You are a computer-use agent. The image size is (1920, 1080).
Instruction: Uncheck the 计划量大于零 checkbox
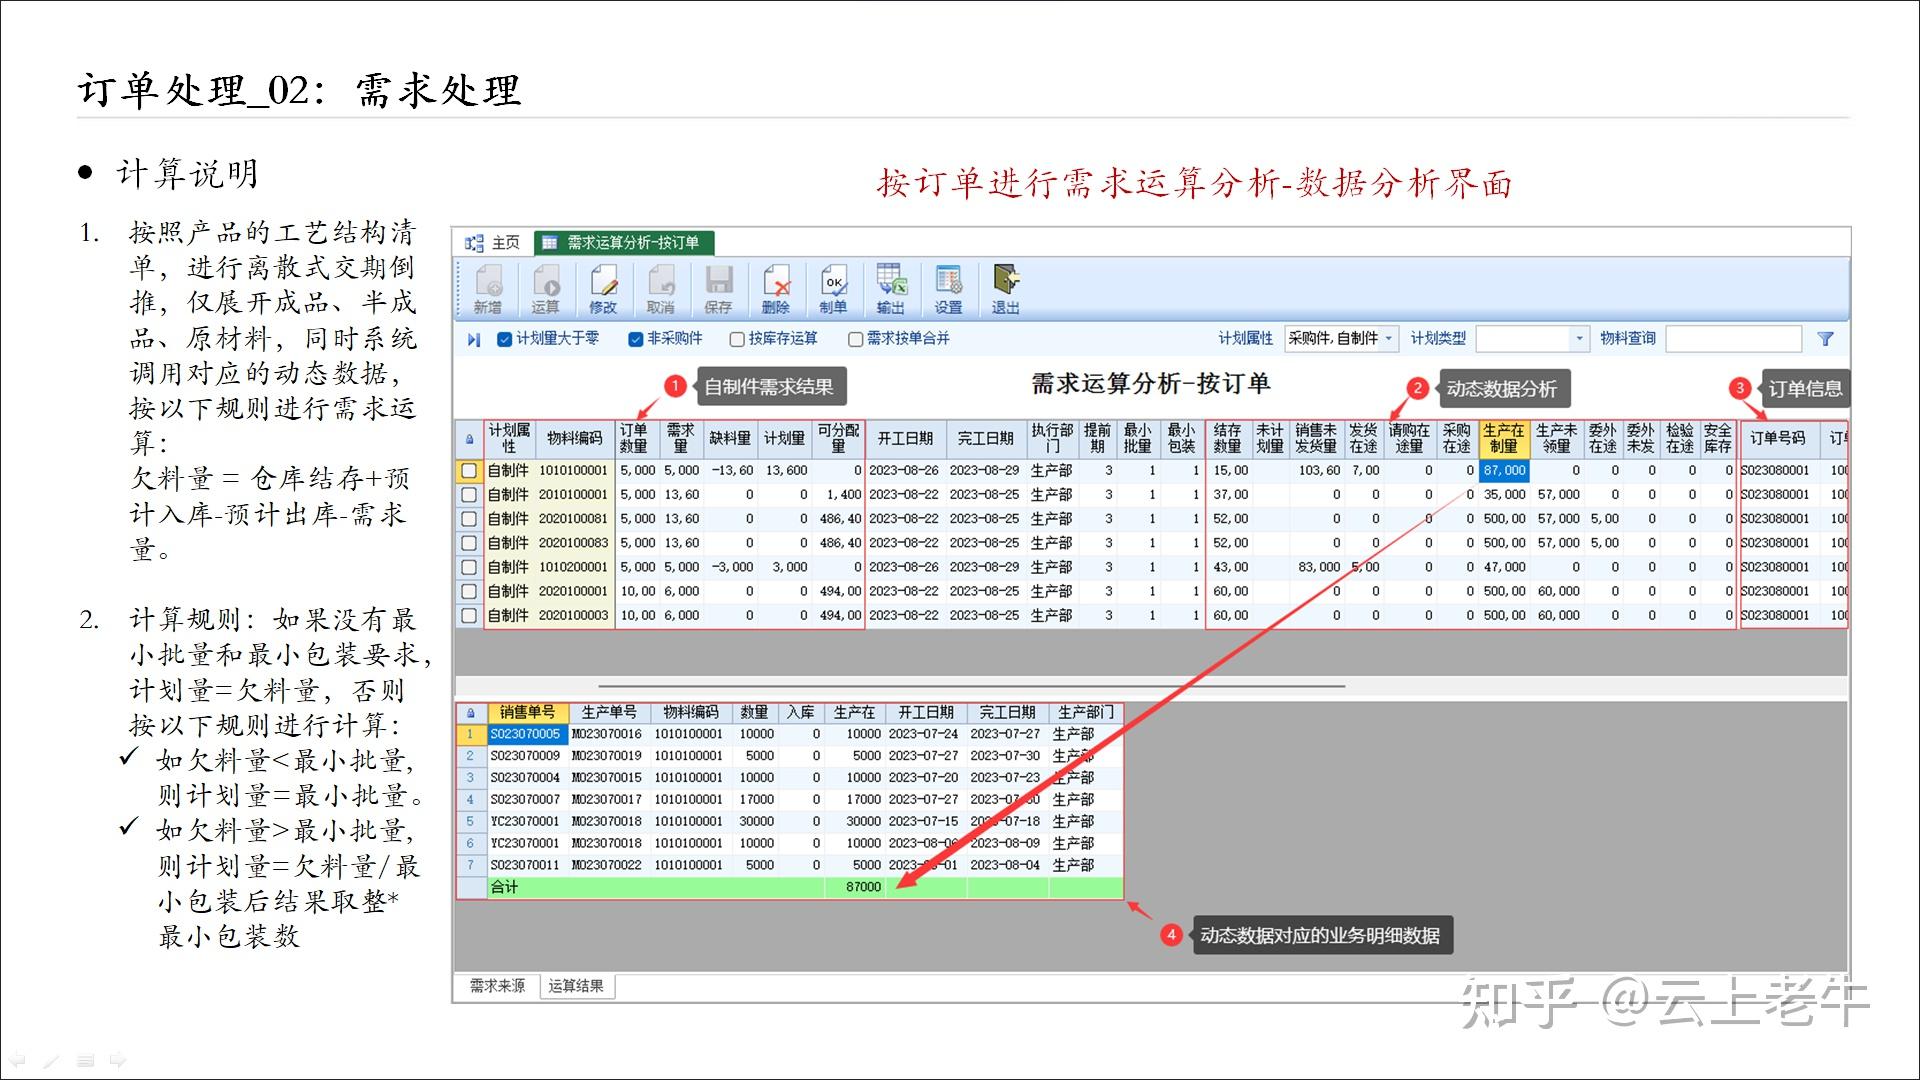click(x=502, y=339)
